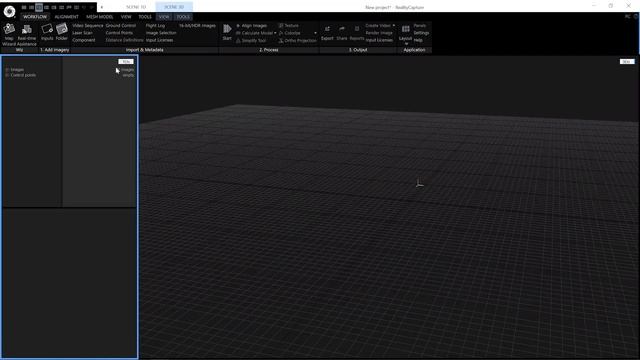Click the 3Ds view badge in the 3D view

point(627,62)
